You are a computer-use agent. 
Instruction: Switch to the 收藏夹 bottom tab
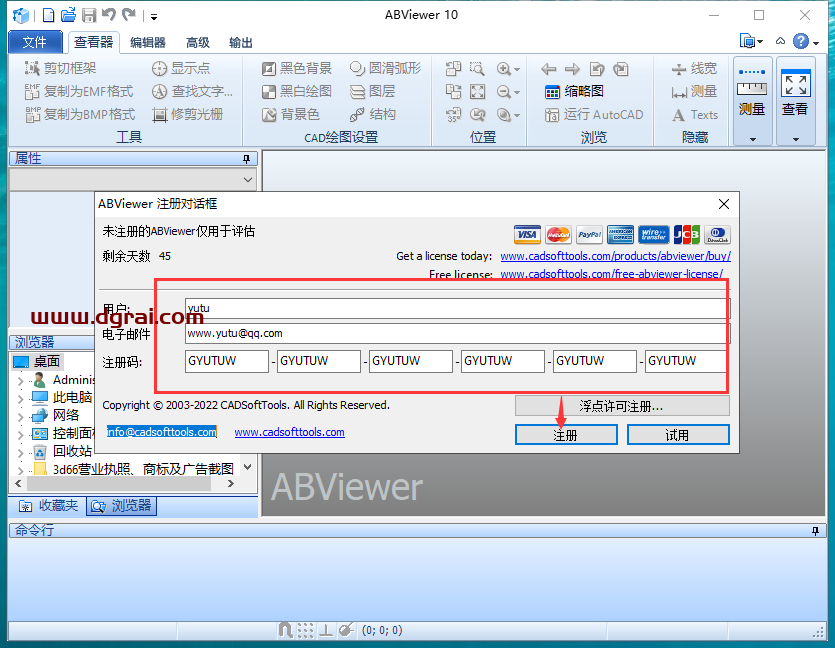click(48, 506)
